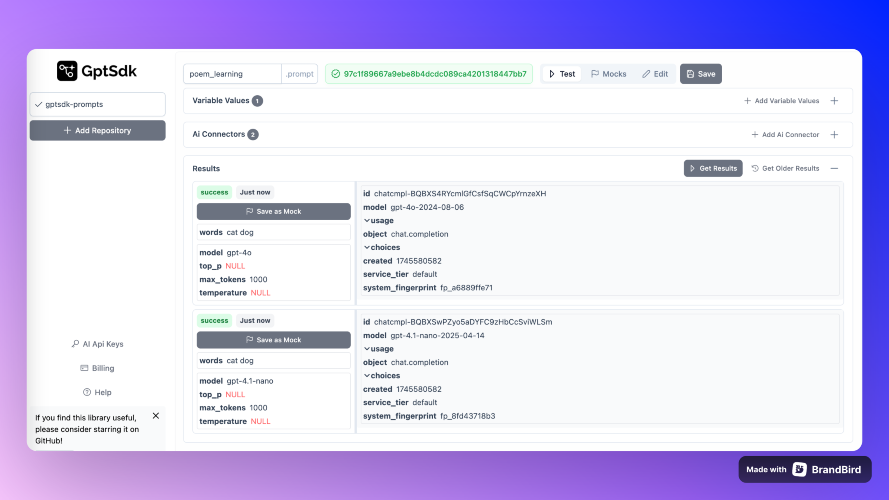Dismiss the GitHub star notice
Screen dimensions: 889x500
tap(156, 416)
